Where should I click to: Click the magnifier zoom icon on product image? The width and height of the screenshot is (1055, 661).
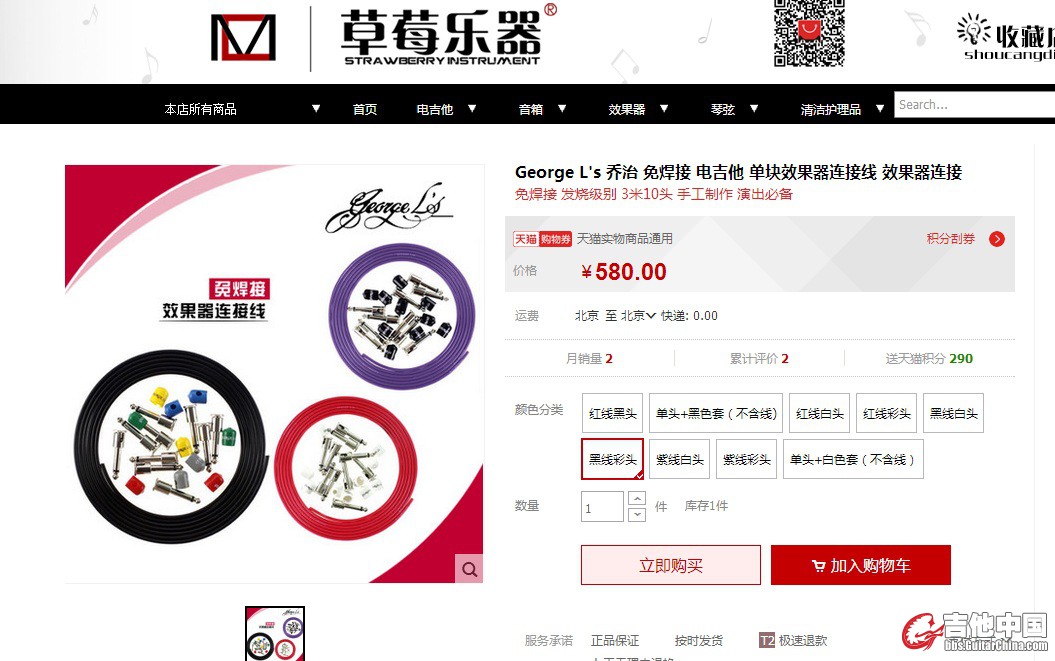469,569
